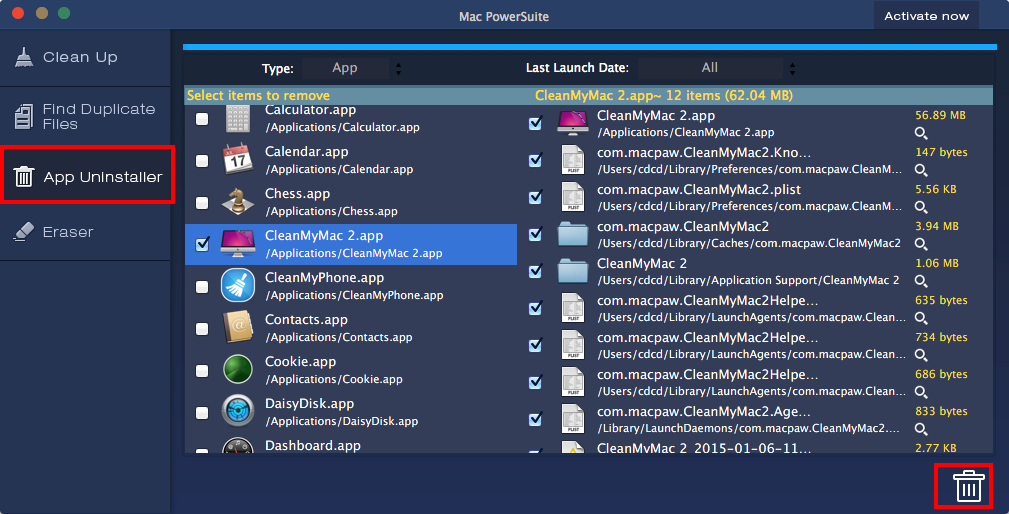Click the stepper arrows beside Type field
The image size is (1009, 514).
(x=398, y=68)
